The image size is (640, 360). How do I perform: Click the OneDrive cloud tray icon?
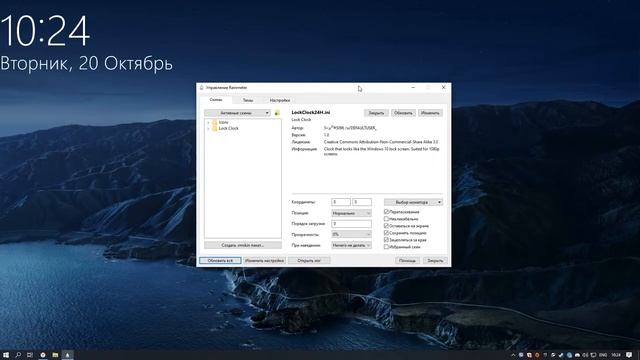point(578,355)
